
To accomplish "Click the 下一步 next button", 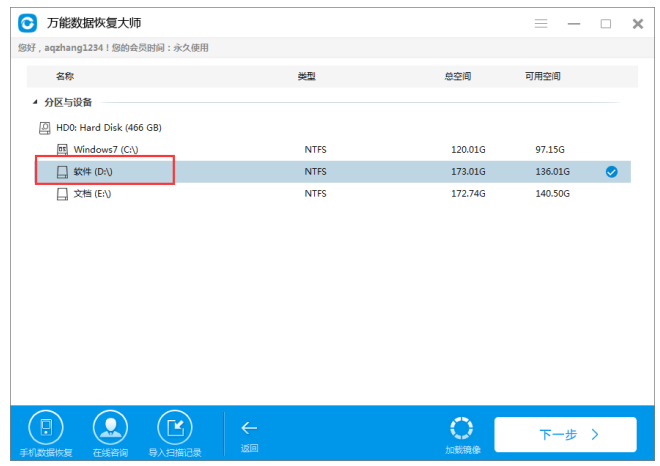I will [565, 434].
